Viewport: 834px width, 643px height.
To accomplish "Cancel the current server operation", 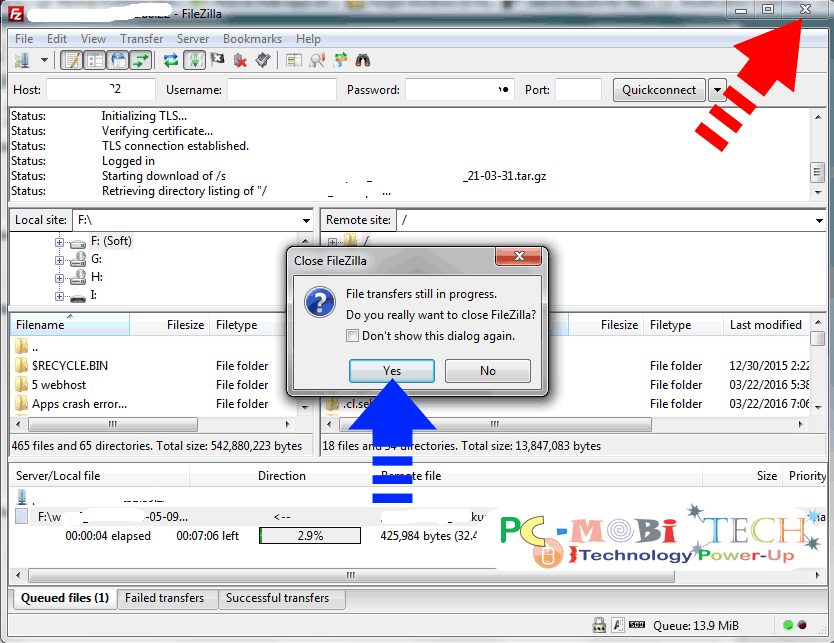I will [x=218, y=60].
